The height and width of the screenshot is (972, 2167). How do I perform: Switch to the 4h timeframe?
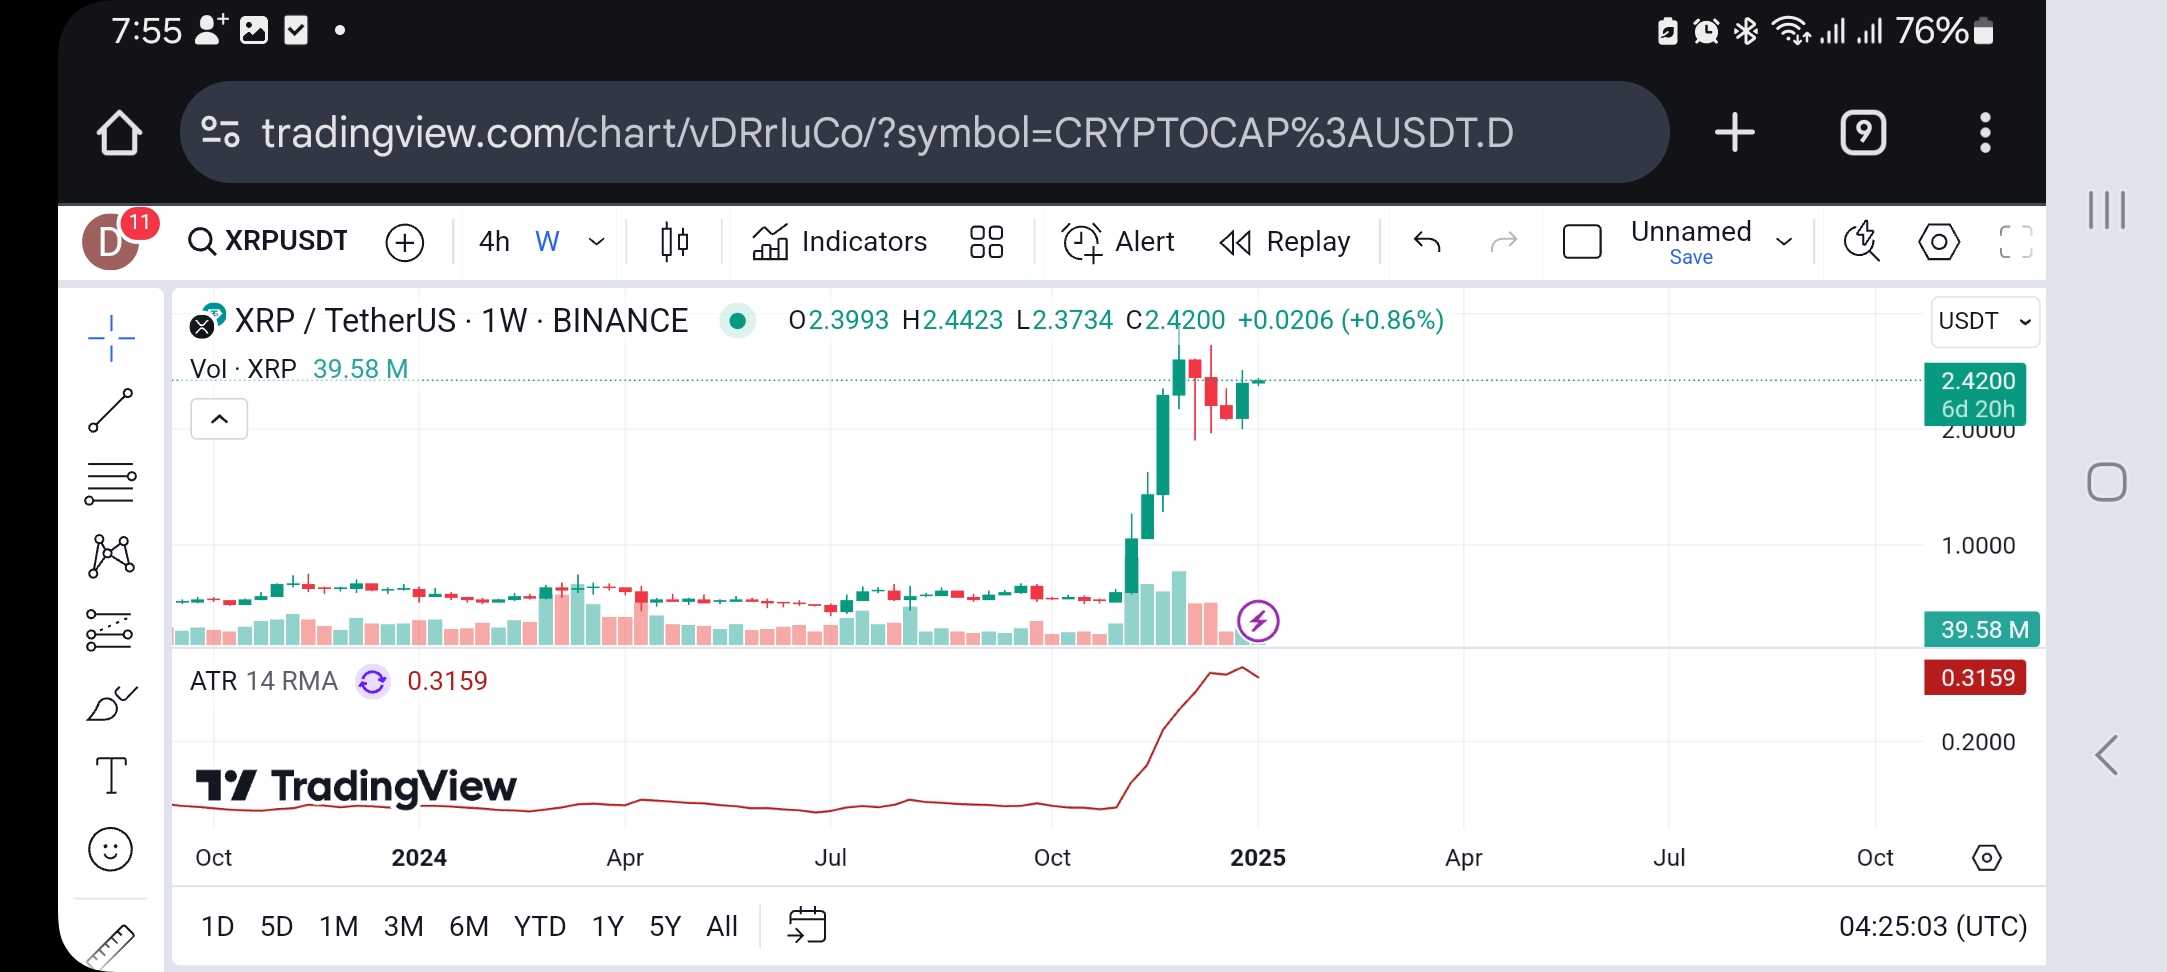[494, 241]
